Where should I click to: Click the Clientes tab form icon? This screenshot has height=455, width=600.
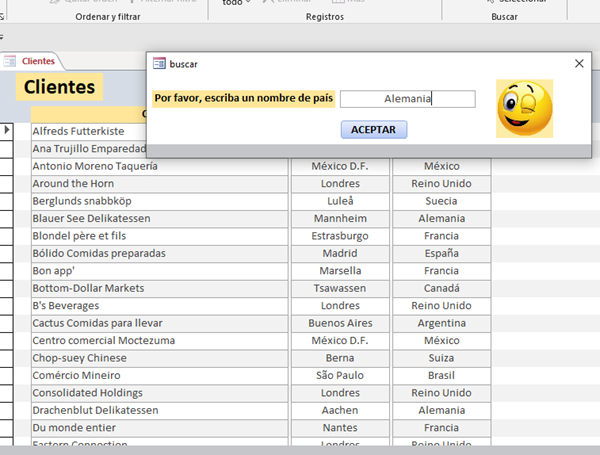pyautogui.click(x=11, y=61)
